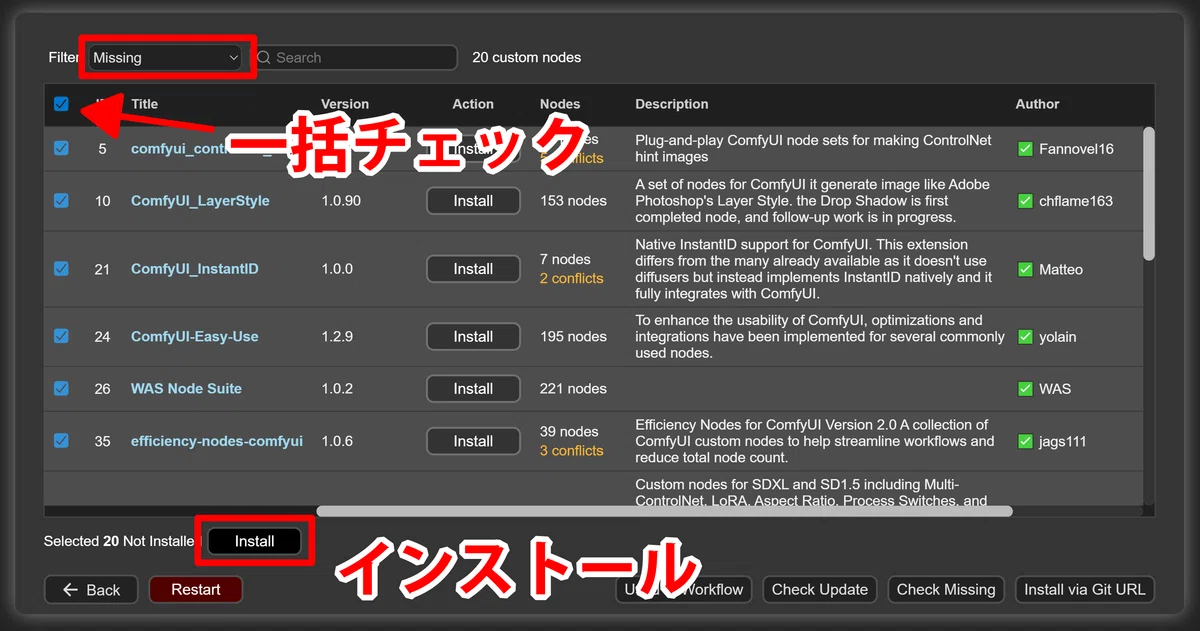Click ID 35 in the efficiency-nodes row
The height and width of the screenshot is (631, 1200).
click(x=102, y=441)
